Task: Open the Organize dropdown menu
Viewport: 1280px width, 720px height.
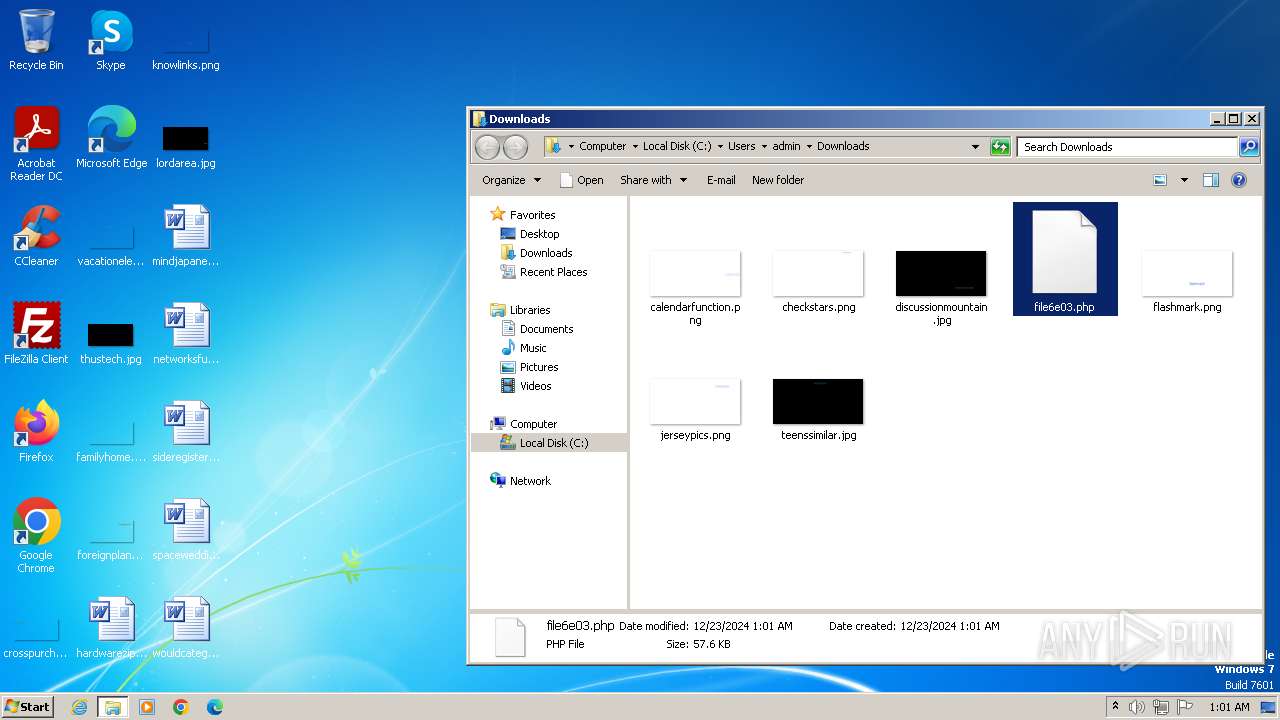Action: 512,180
